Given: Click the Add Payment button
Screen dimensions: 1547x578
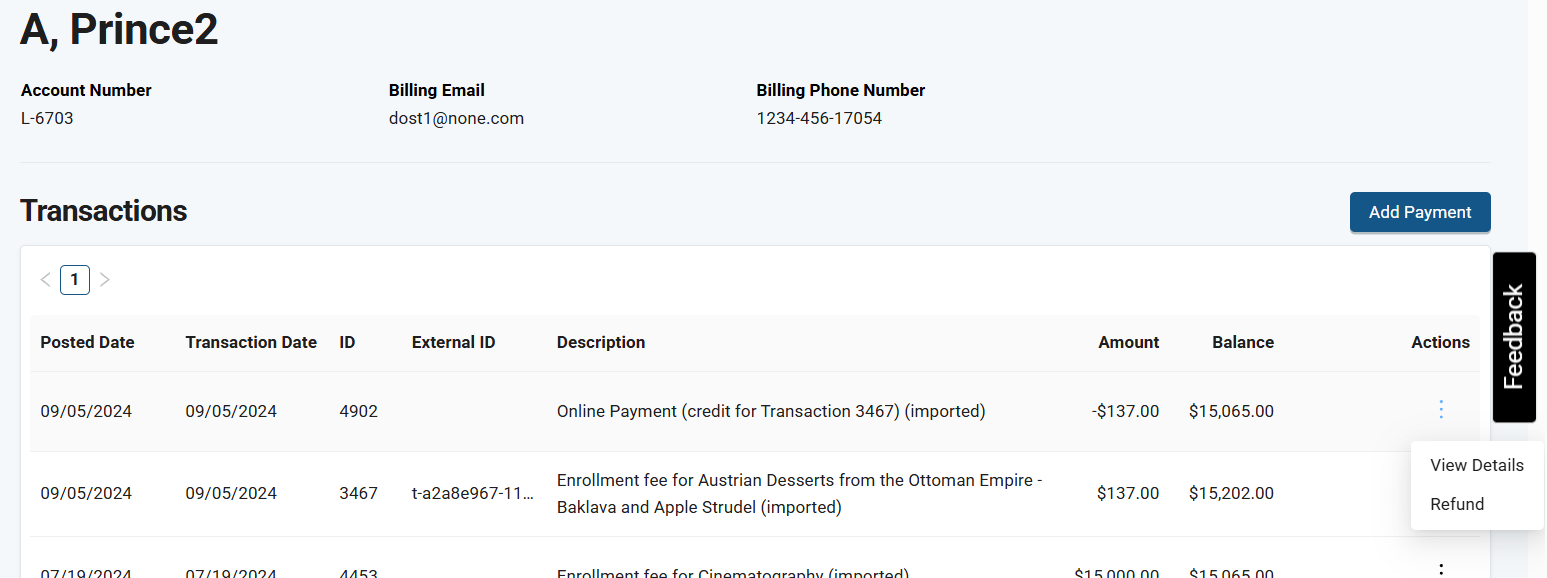Looking at the screenshot, I should tap(1419, 212).
